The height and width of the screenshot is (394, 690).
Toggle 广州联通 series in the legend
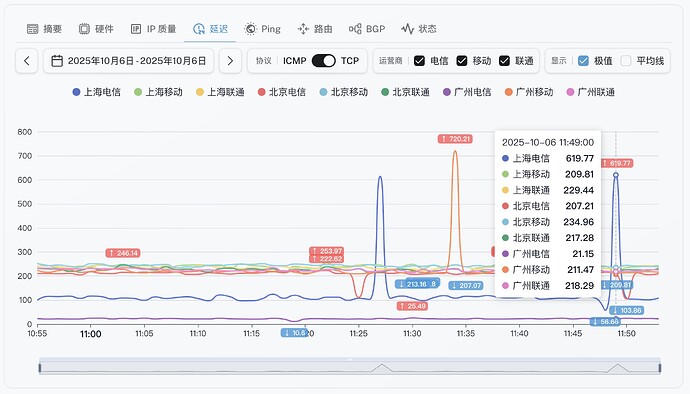click(591, 92)
